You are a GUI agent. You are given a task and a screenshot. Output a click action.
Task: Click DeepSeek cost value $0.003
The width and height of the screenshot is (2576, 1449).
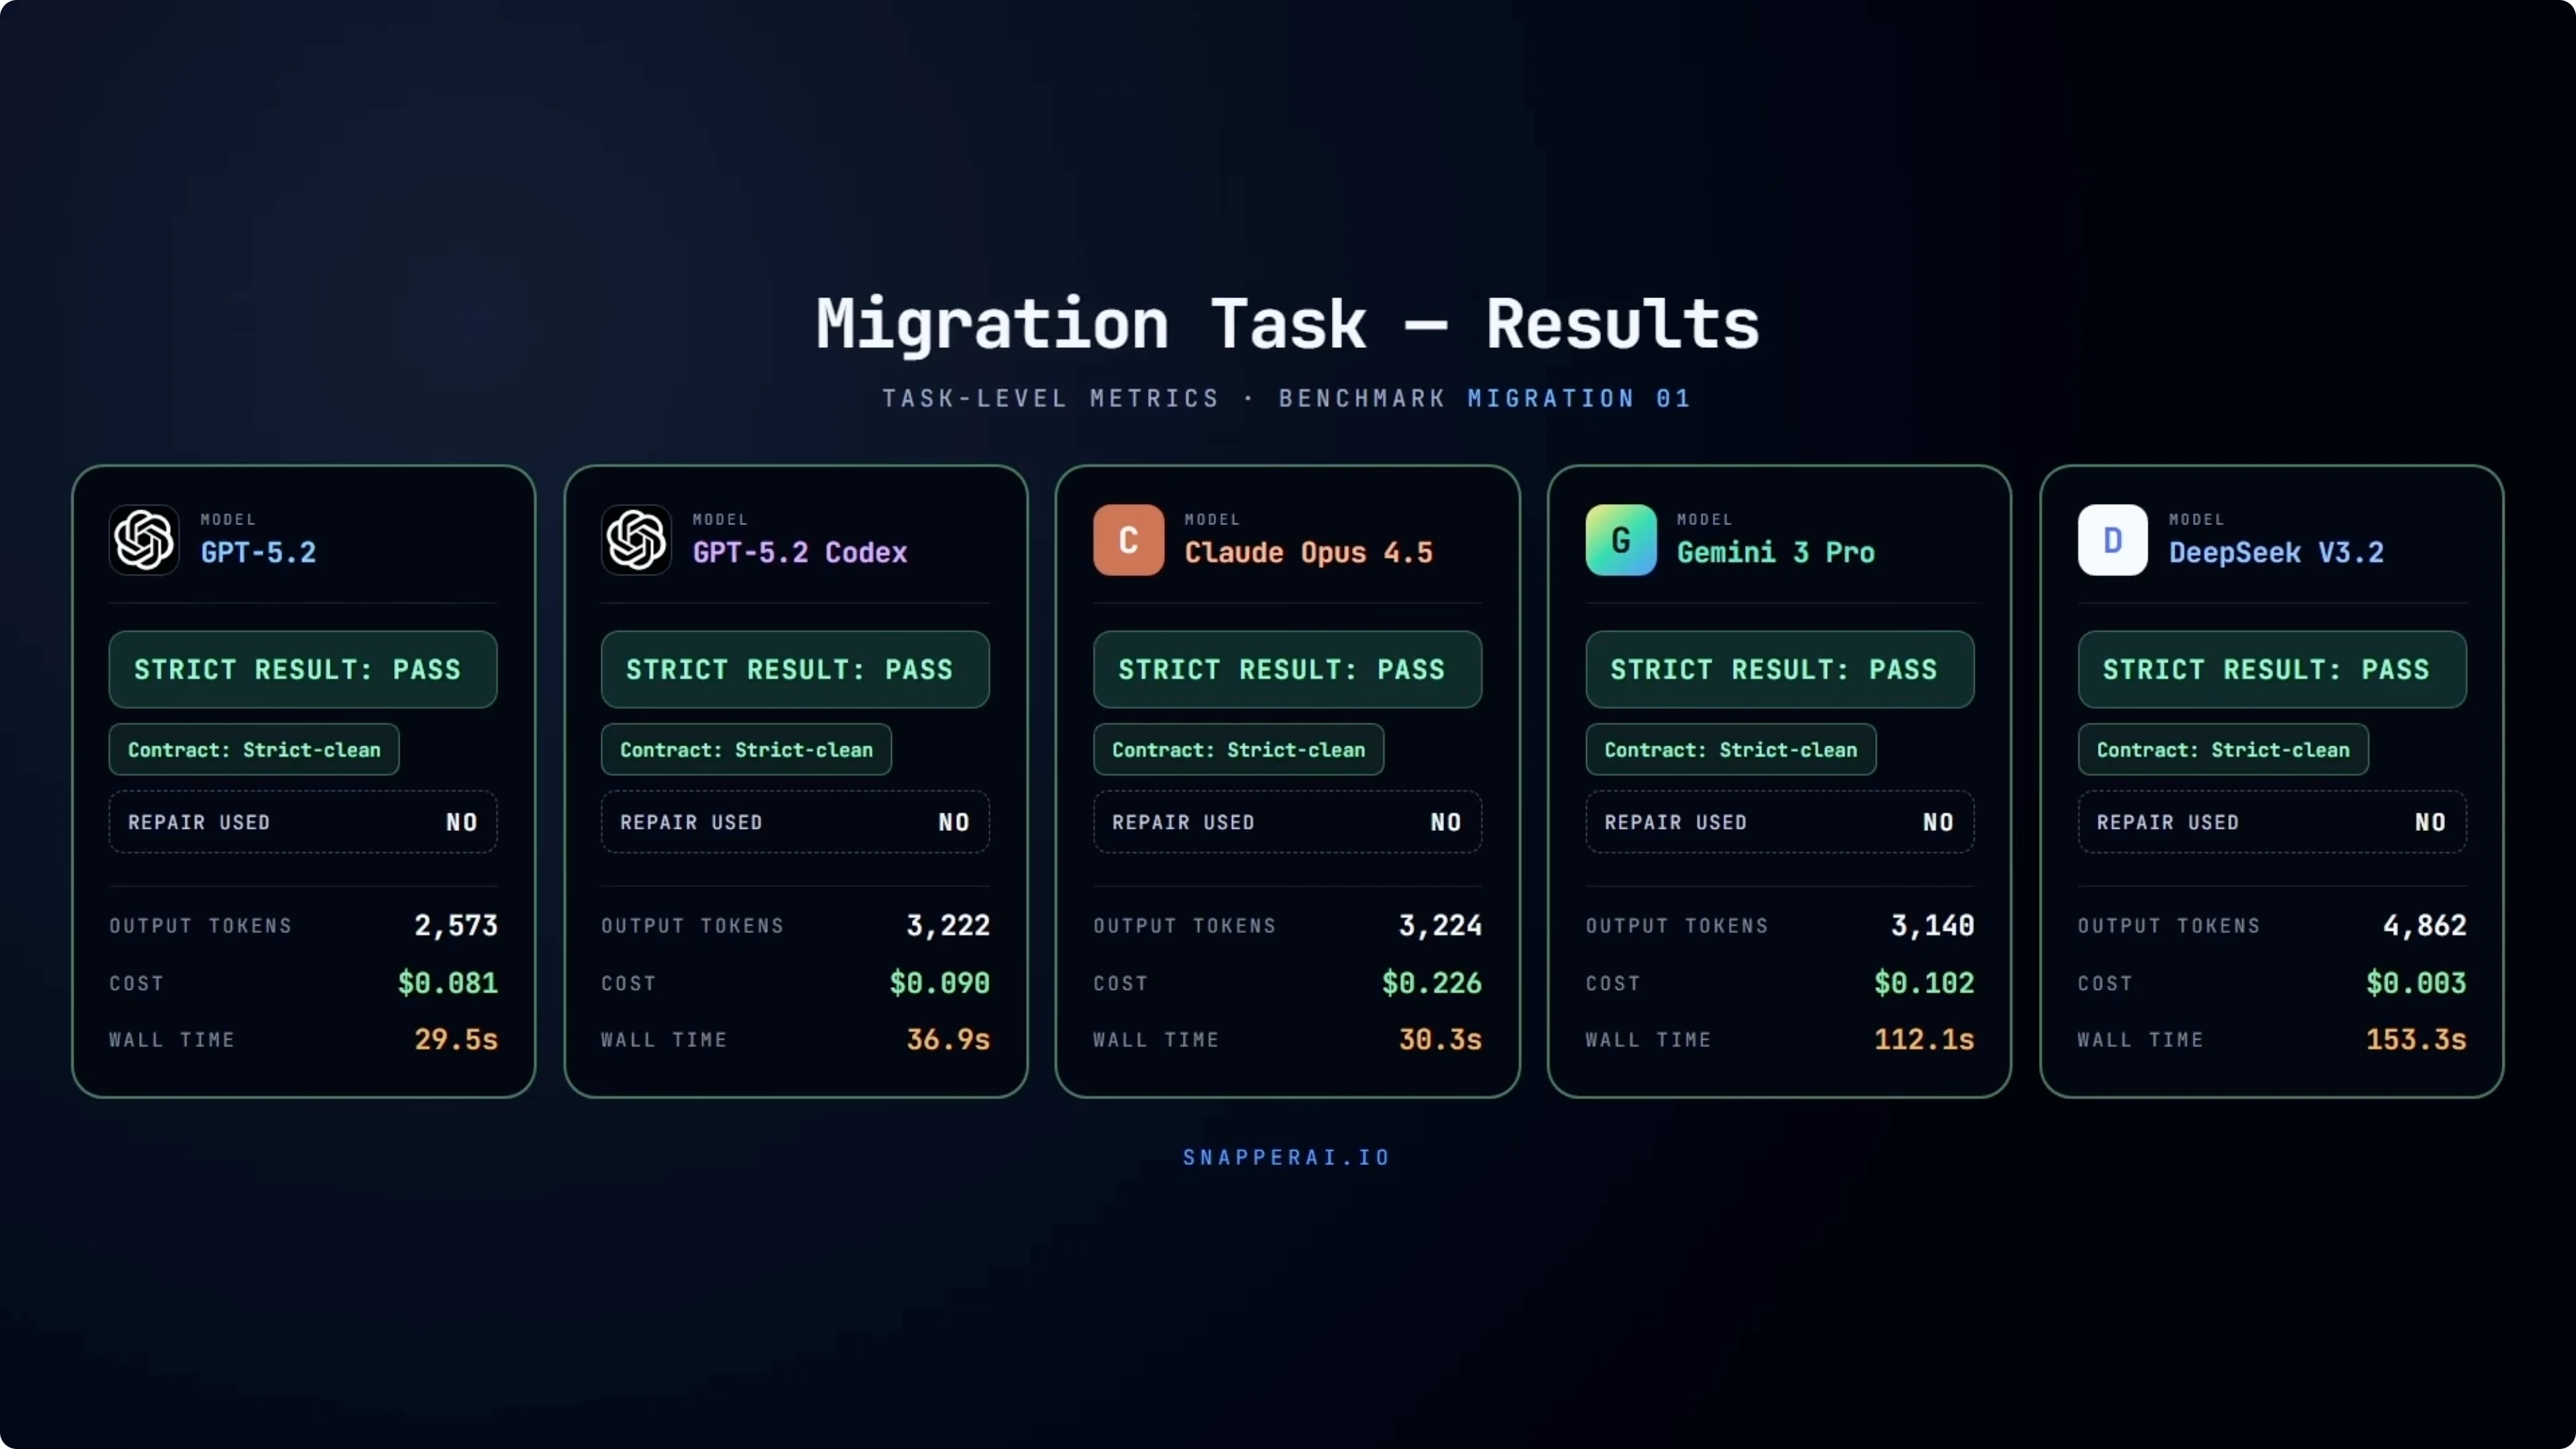click(x=2415, y=983)
